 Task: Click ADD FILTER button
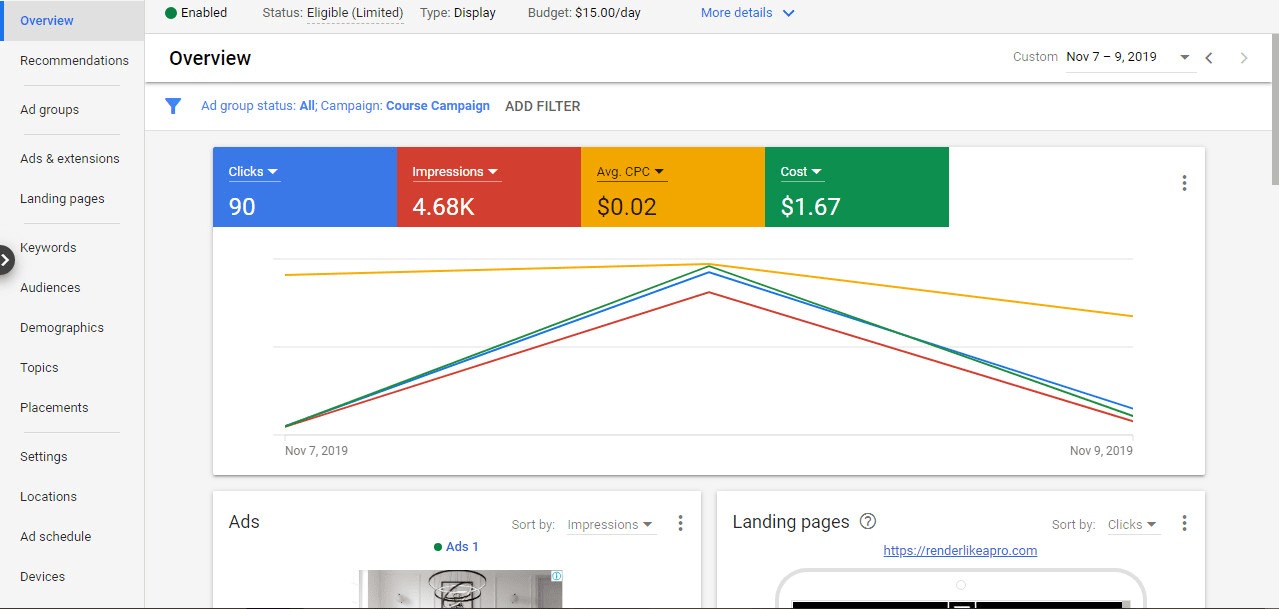coord(542,106)
